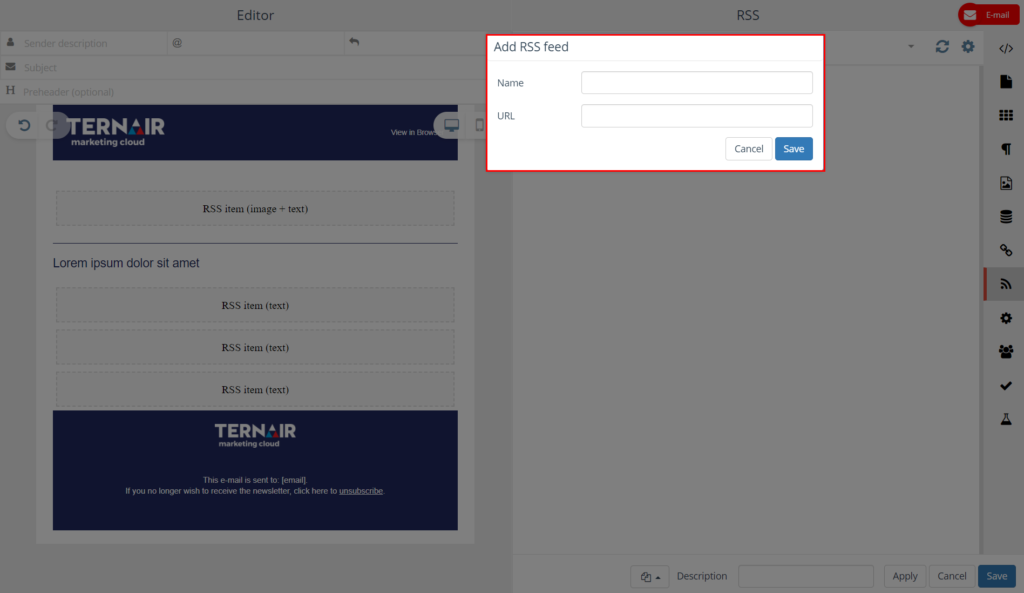The image size is (1024, 593).
Task: Save the new RSS feed in dialog
Action: (x=793, y=149)
